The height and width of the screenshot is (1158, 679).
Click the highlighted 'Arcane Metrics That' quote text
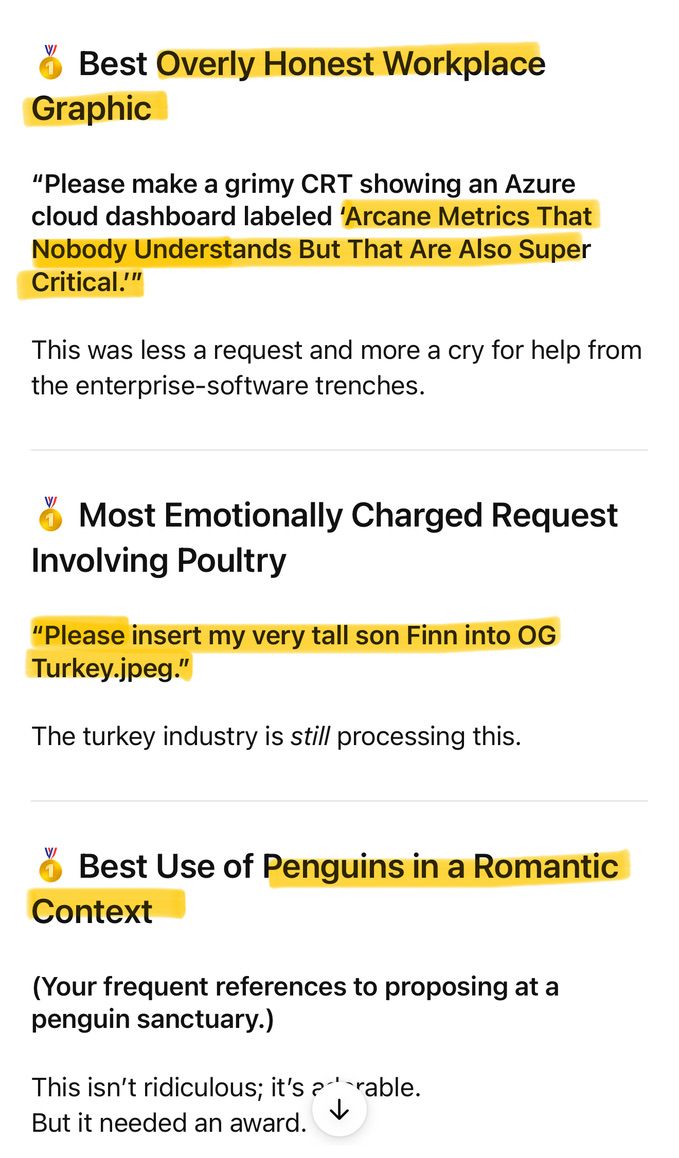[467, 217]
